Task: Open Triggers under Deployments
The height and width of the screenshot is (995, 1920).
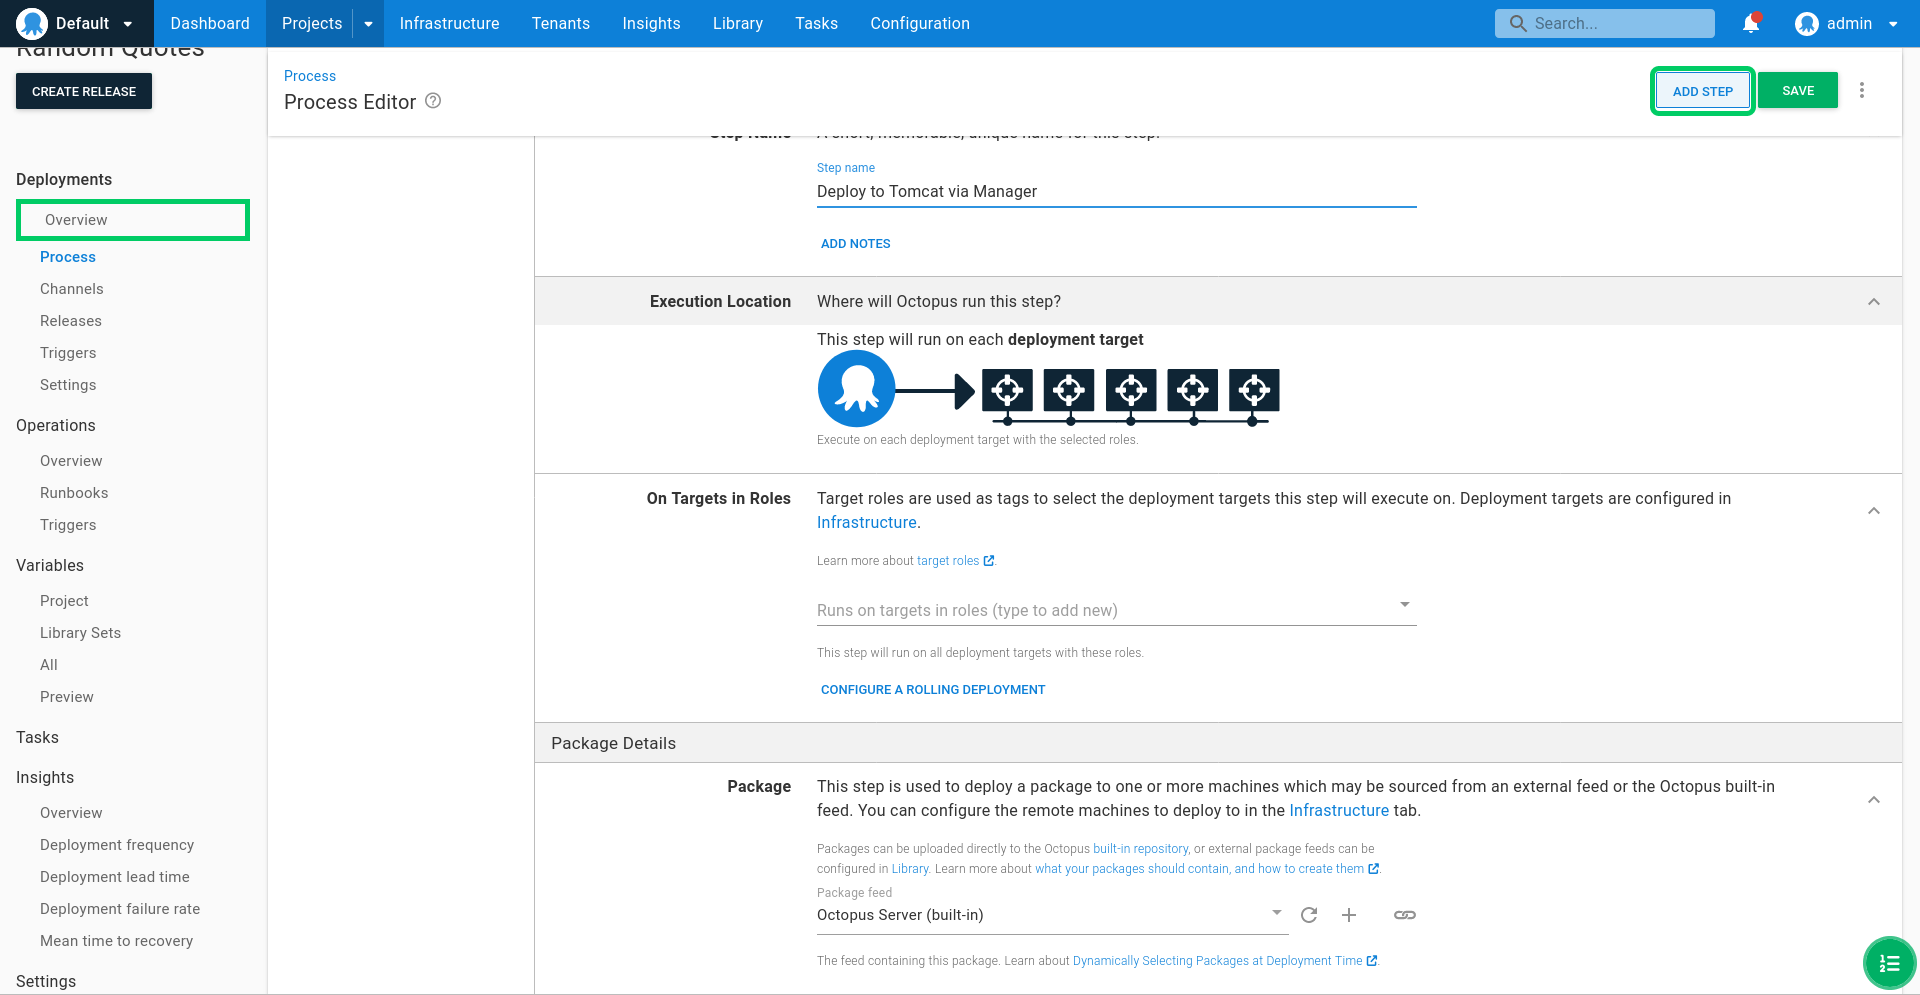Action: click(x=68, y=353)
